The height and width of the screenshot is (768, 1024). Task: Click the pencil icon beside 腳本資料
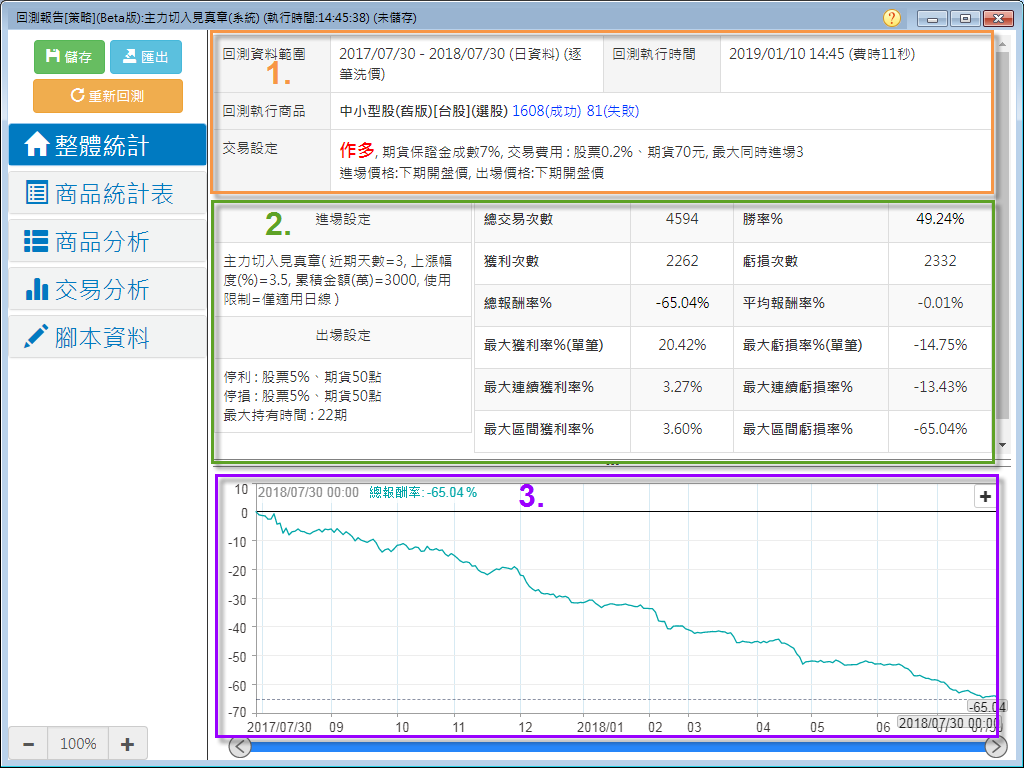tap(36, 338)
